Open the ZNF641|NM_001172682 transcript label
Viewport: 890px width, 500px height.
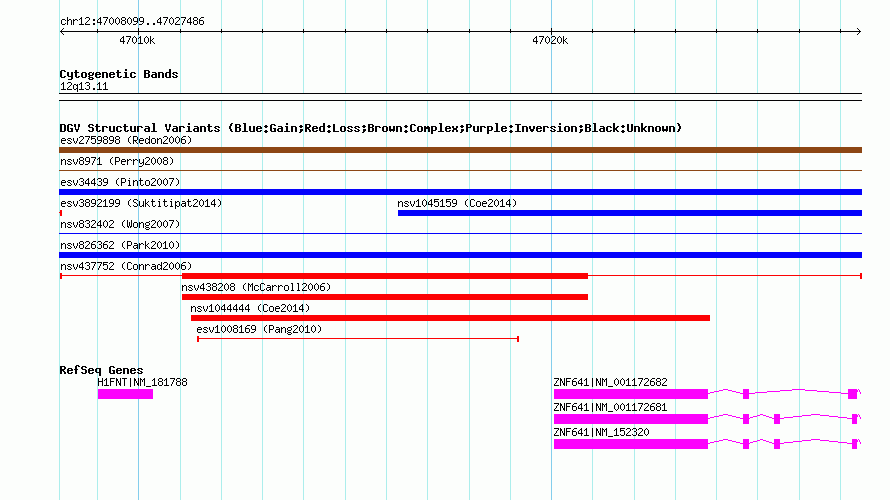(x=610, y=383)
